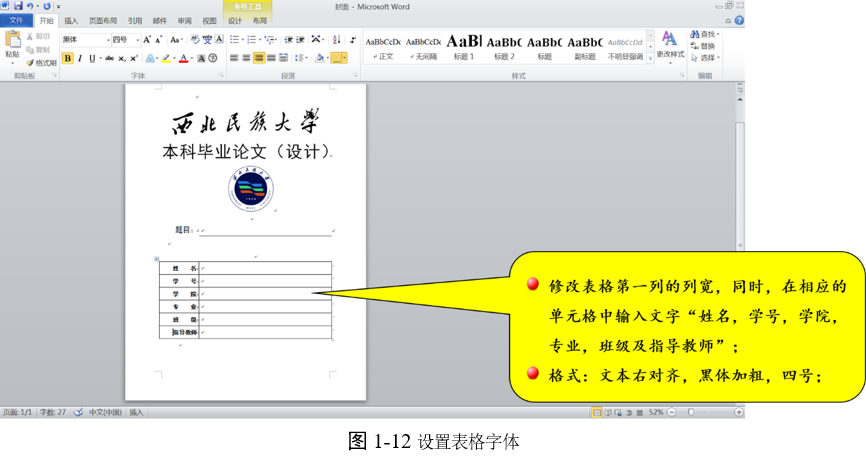Apply subscript formatting
The image size is (866, 466).
(x=122, y=58)
